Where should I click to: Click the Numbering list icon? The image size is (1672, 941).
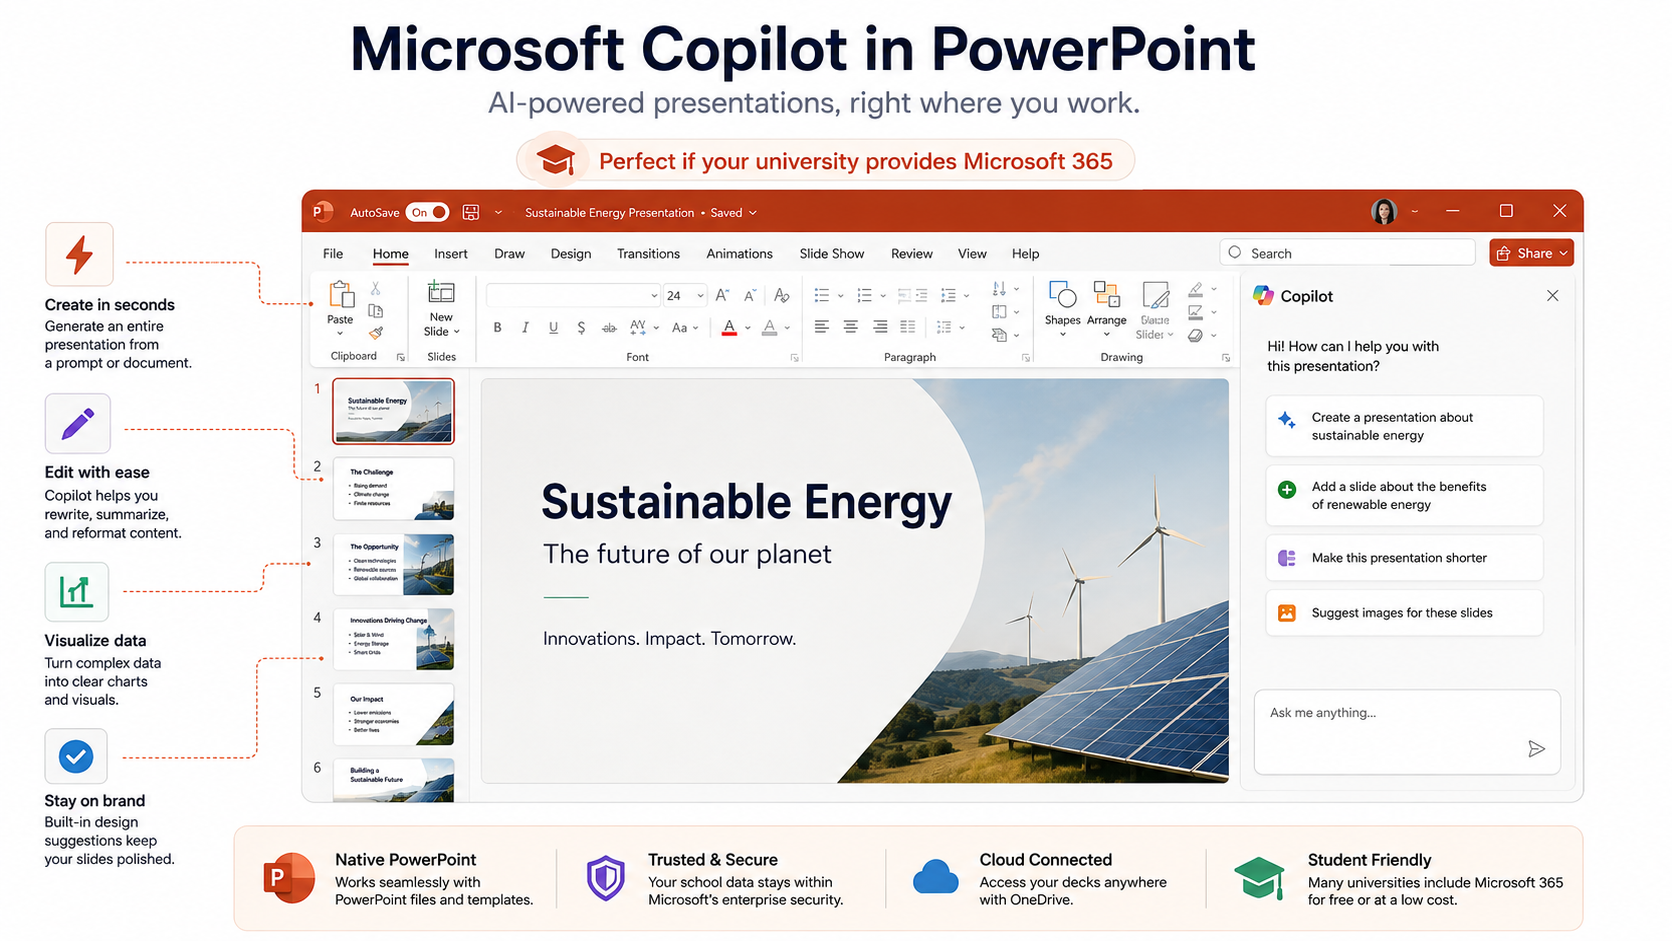coord(865,295)
